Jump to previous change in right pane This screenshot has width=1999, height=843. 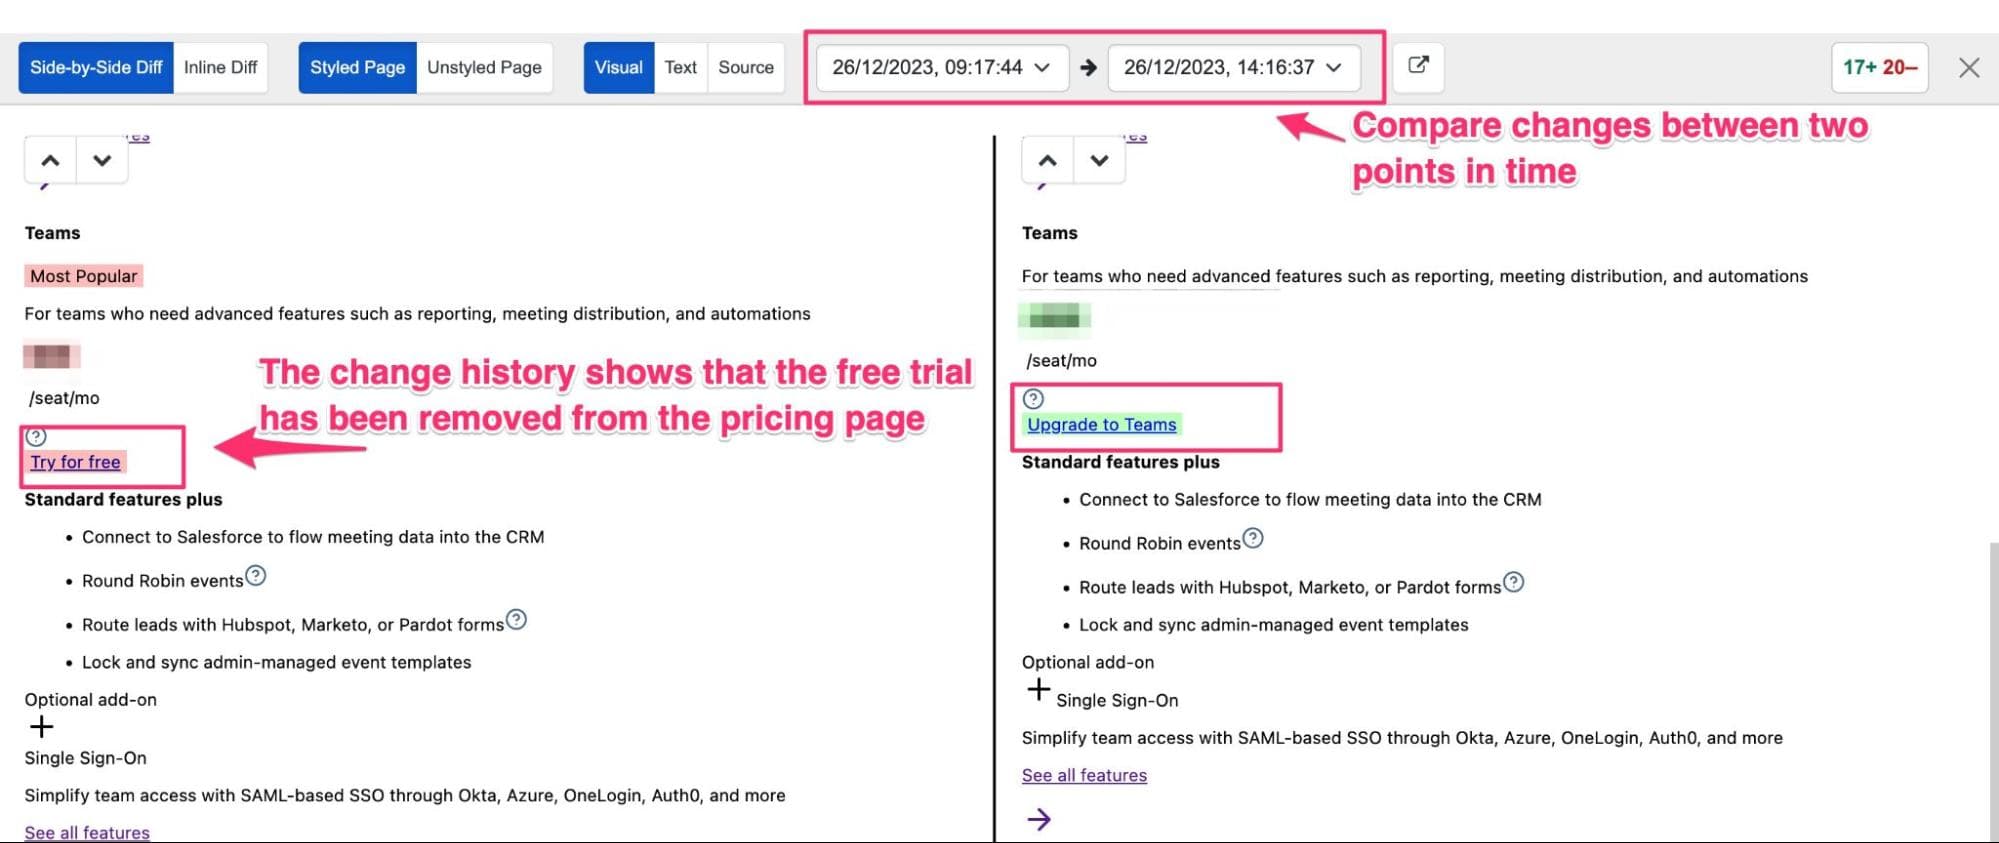click(x=1047, y=160)
